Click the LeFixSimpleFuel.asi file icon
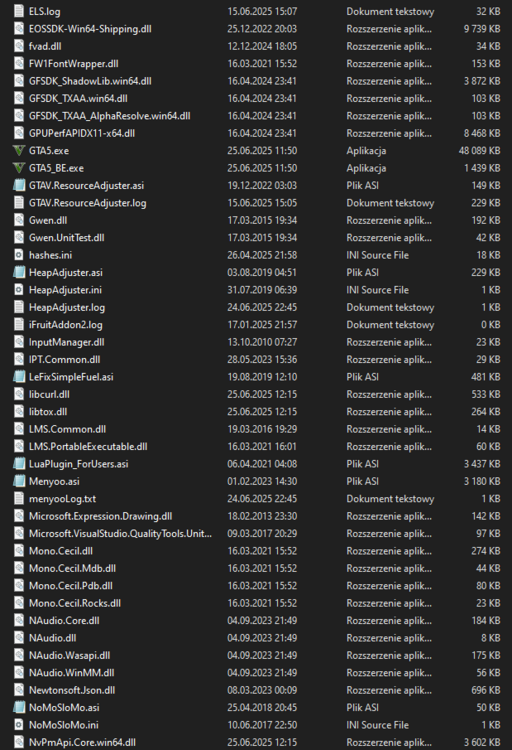Screen dimensions: 512x750 click(x=19, y=377)
